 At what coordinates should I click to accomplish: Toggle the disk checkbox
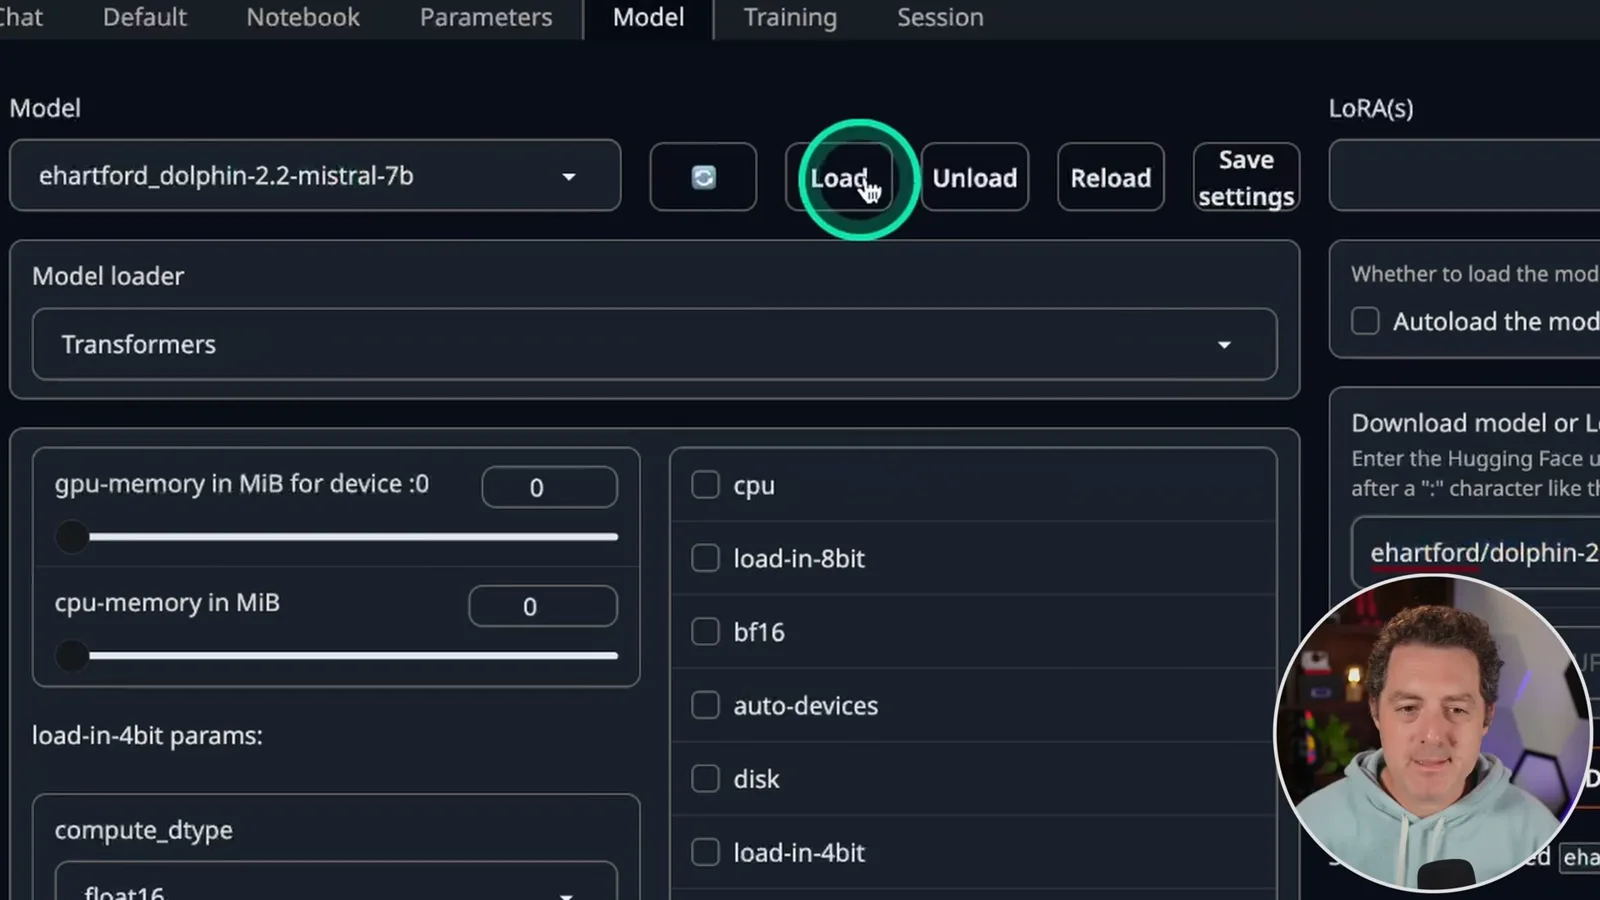click(x=705, y=779)
